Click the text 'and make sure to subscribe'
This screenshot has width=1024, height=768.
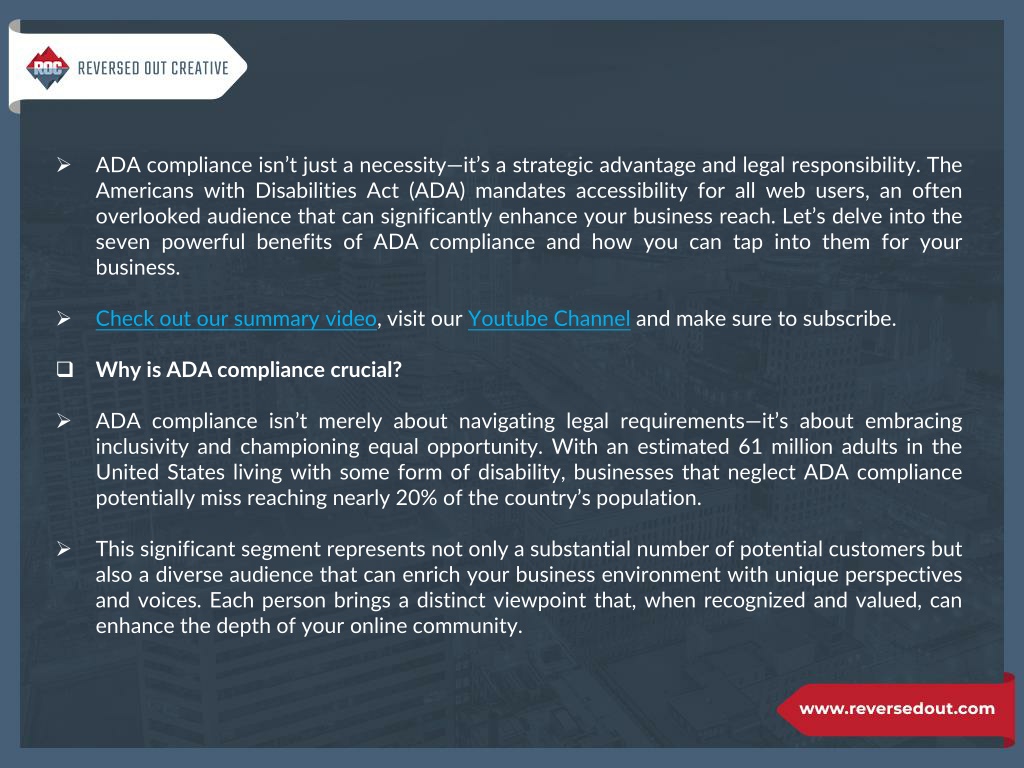tap(765, 319)
